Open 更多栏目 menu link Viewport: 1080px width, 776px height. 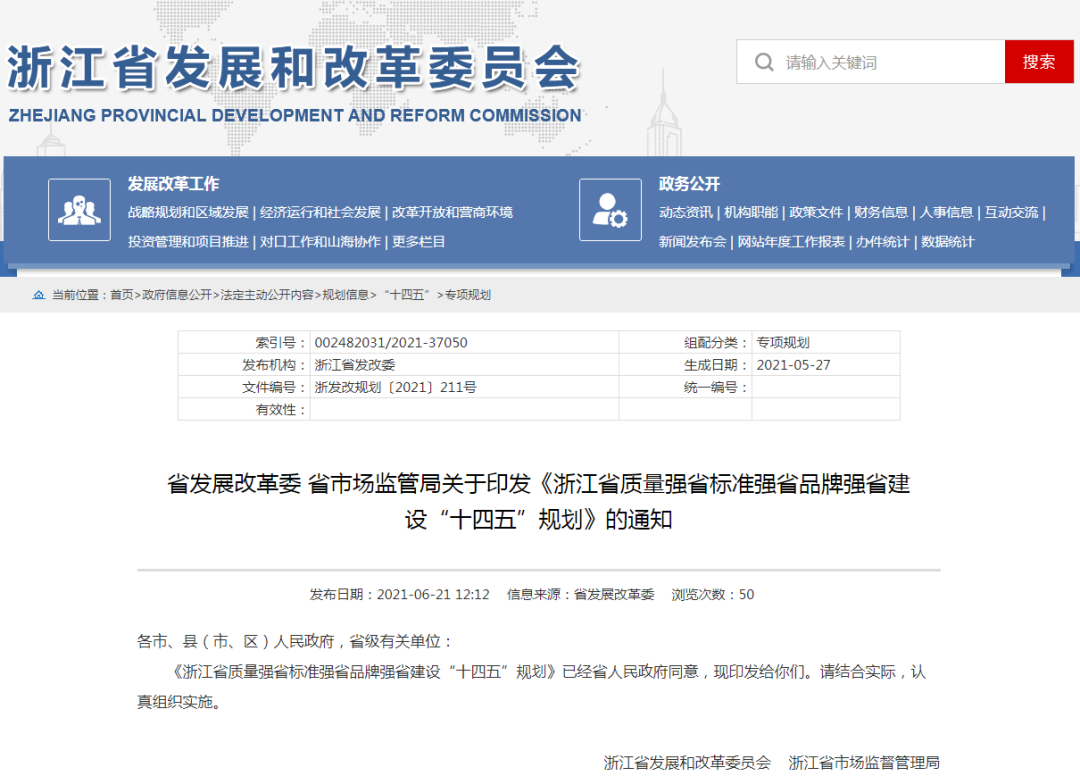[x=419, y=242]
